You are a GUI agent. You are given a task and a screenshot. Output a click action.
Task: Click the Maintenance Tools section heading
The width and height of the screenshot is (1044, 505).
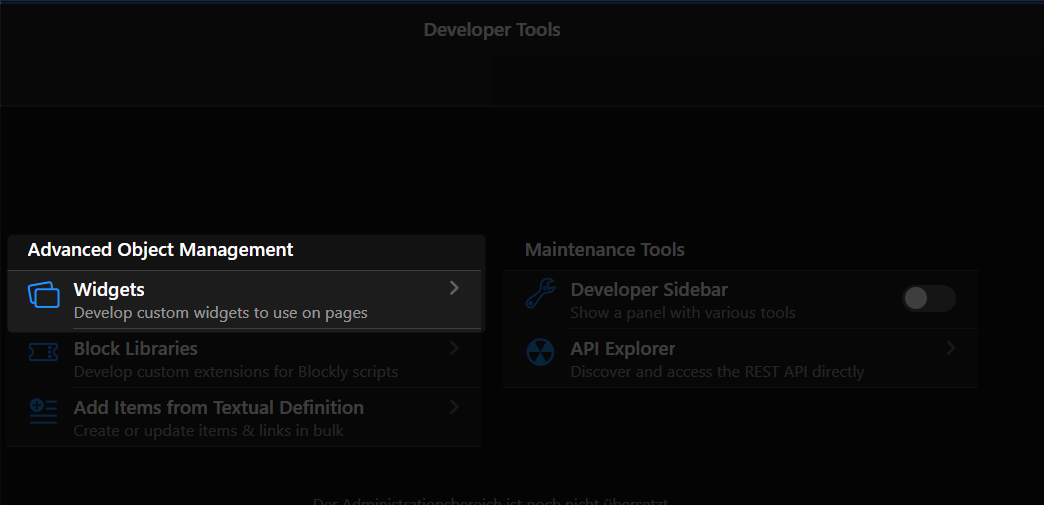604,249
